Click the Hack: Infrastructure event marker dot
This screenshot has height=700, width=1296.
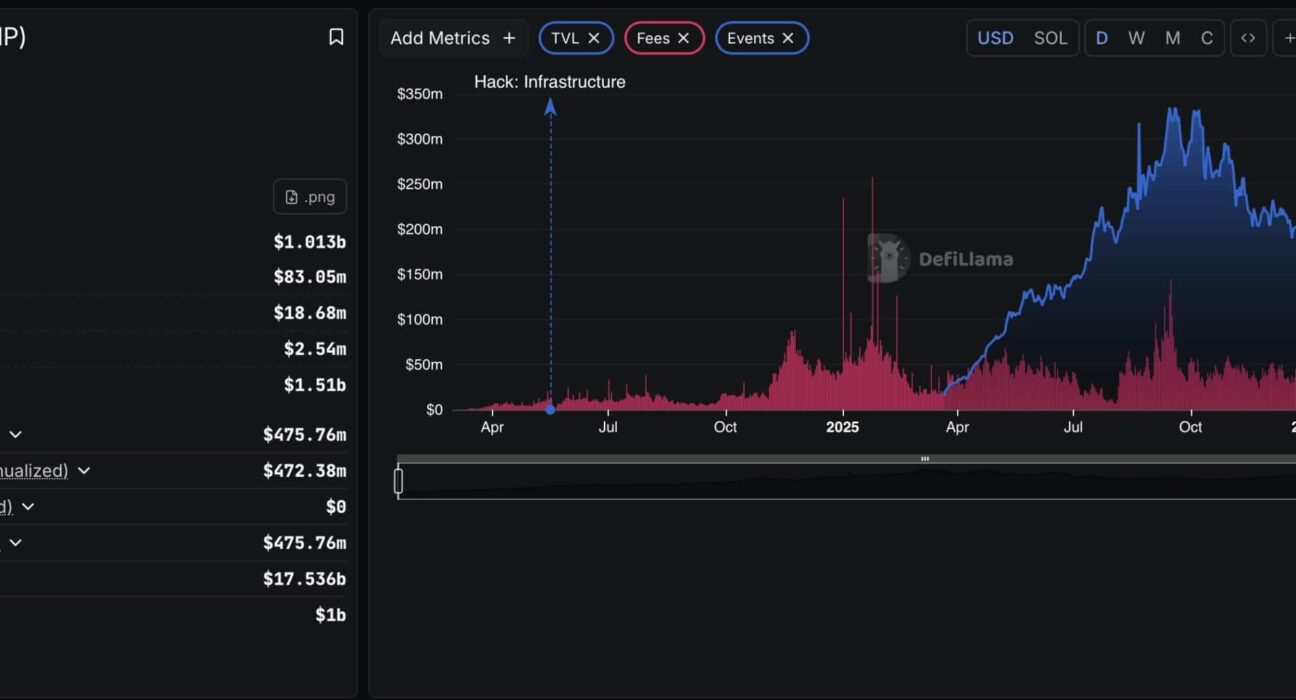[x=550, y=409]
